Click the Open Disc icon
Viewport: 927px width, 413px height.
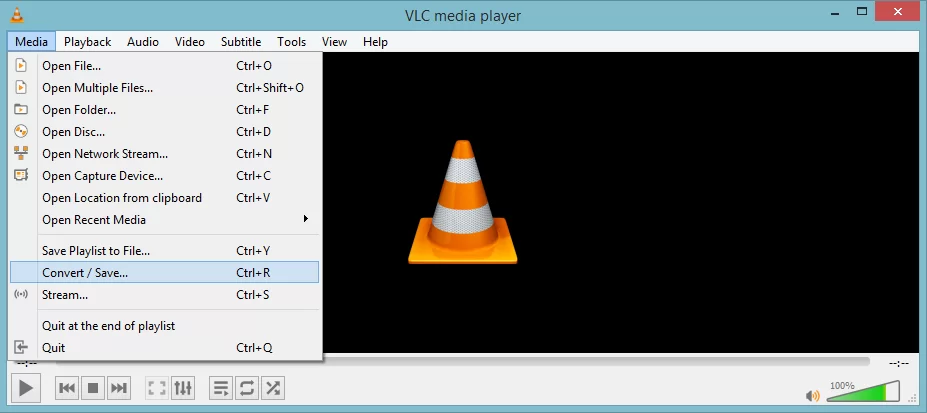click(x=21, y=131)
